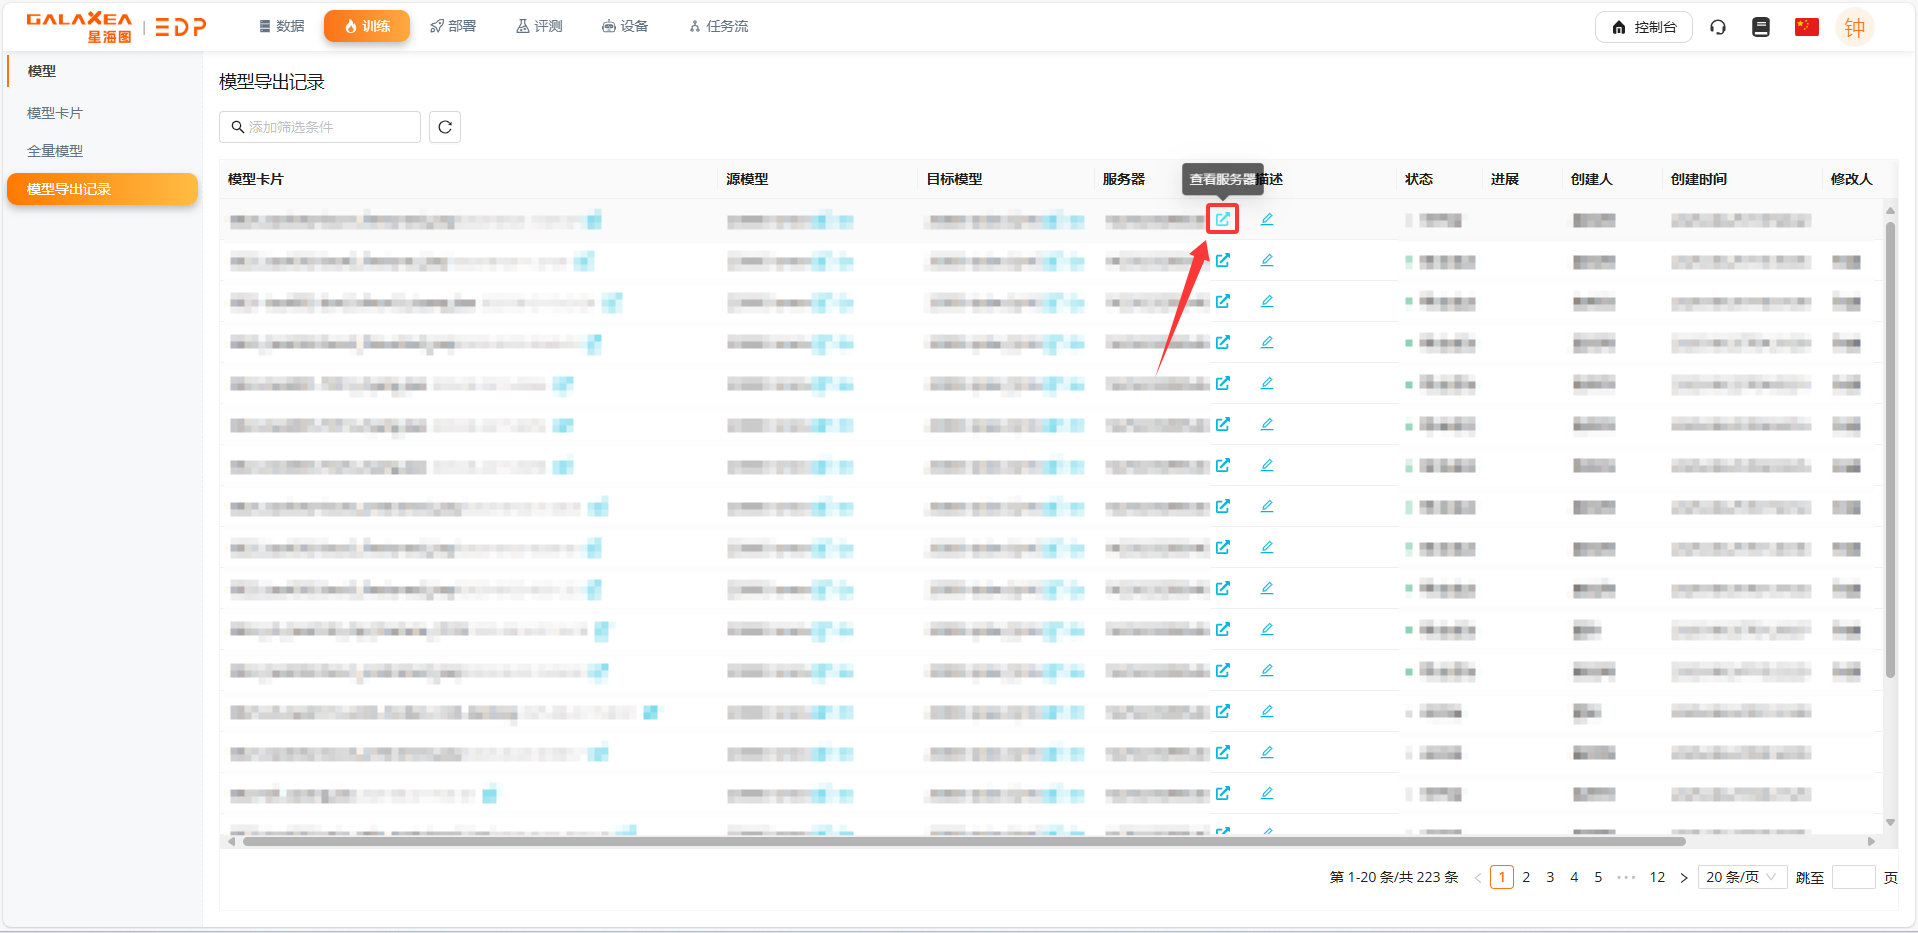The width and height of the screenshot is (1918, 933).
Task: Open the 评测 navigation tab
Action: [x=539, y=26]
